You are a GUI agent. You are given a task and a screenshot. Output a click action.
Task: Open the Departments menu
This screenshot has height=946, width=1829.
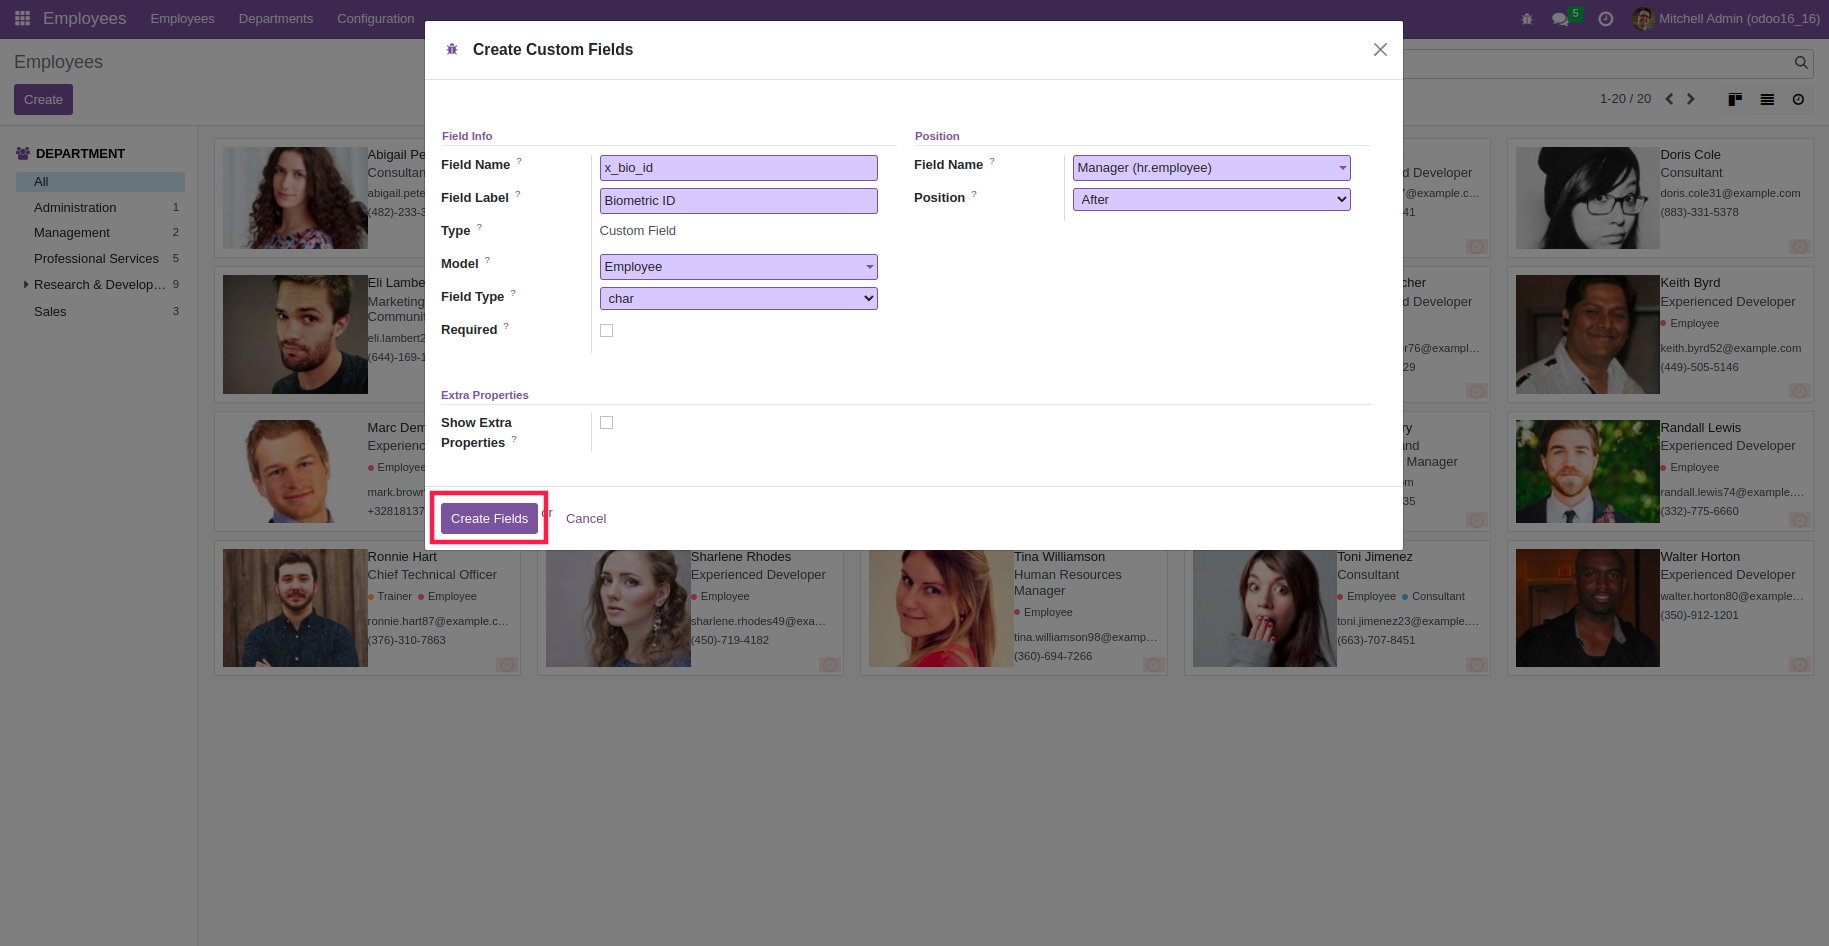click(276, 19)
